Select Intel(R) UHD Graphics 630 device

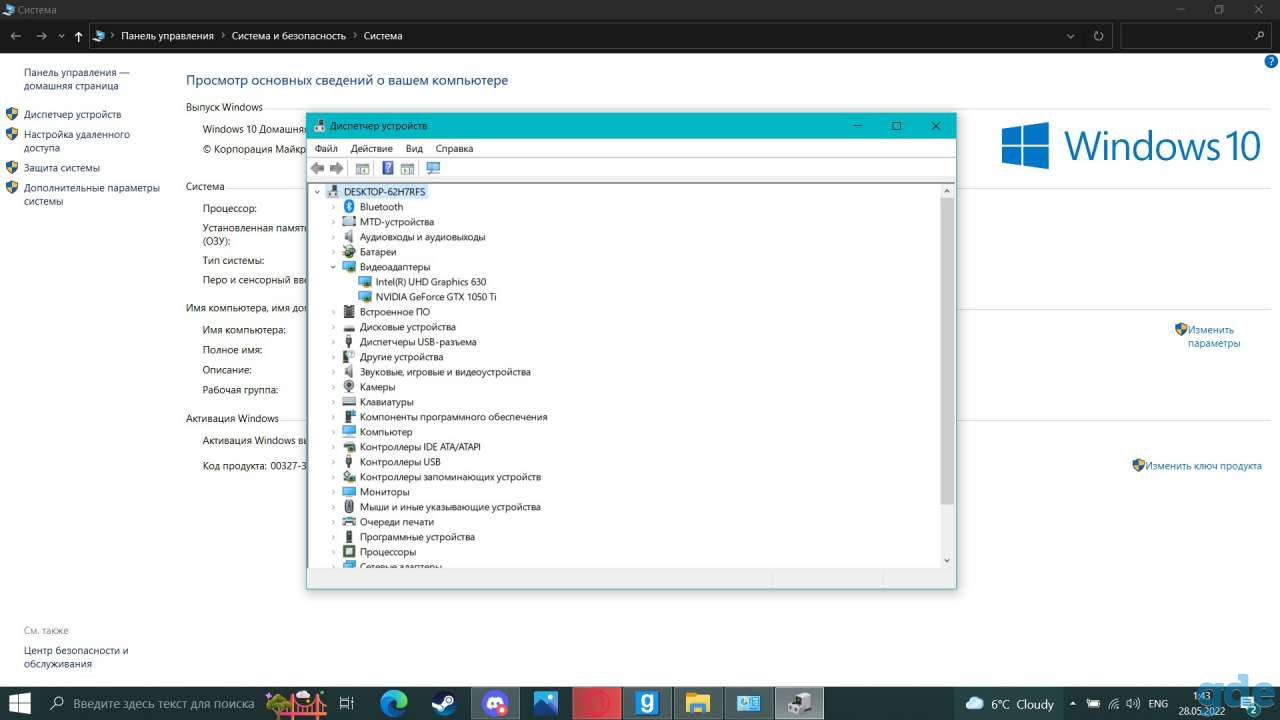tap(431, 282)
